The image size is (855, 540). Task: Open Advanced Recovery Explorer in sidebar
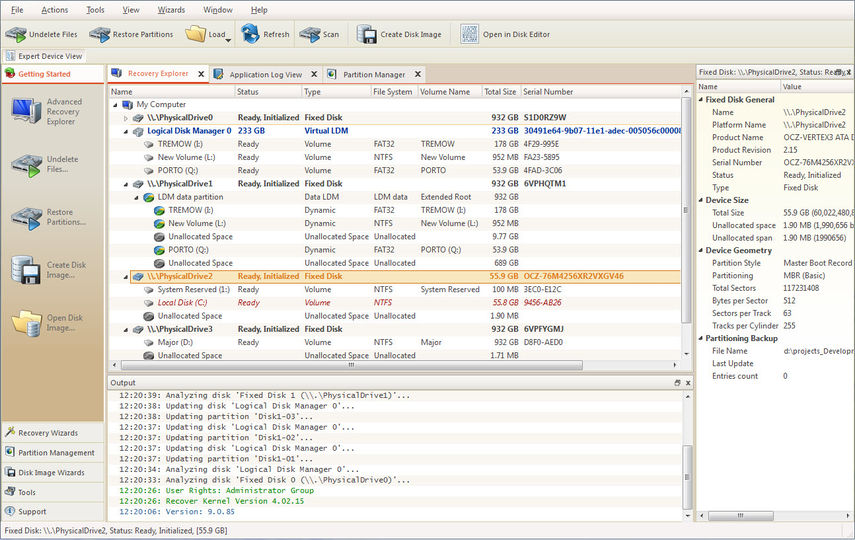(x=25, y=109)
